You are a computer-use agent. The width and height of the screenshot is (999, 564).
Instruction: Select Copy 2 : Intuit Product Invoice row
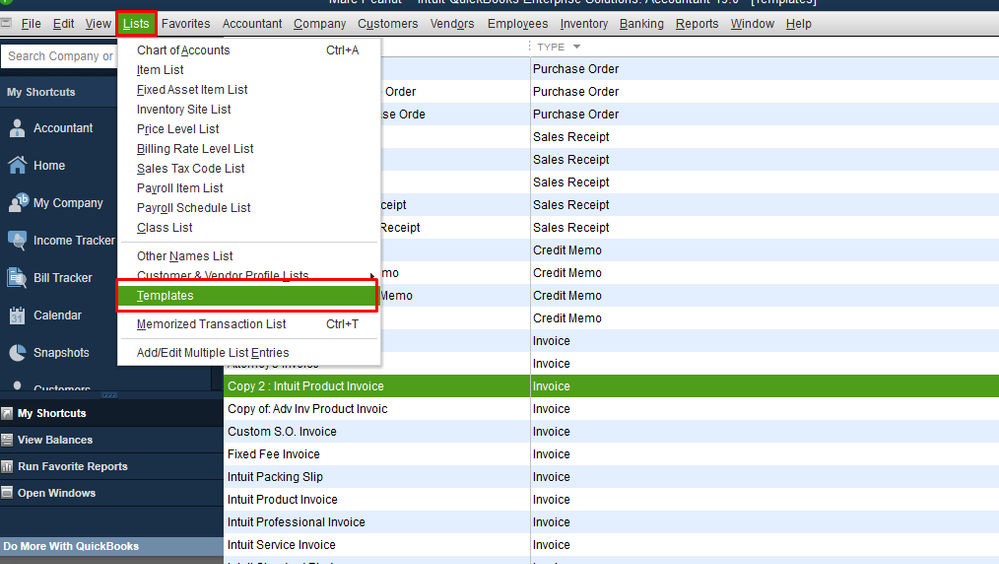point(612,386)
